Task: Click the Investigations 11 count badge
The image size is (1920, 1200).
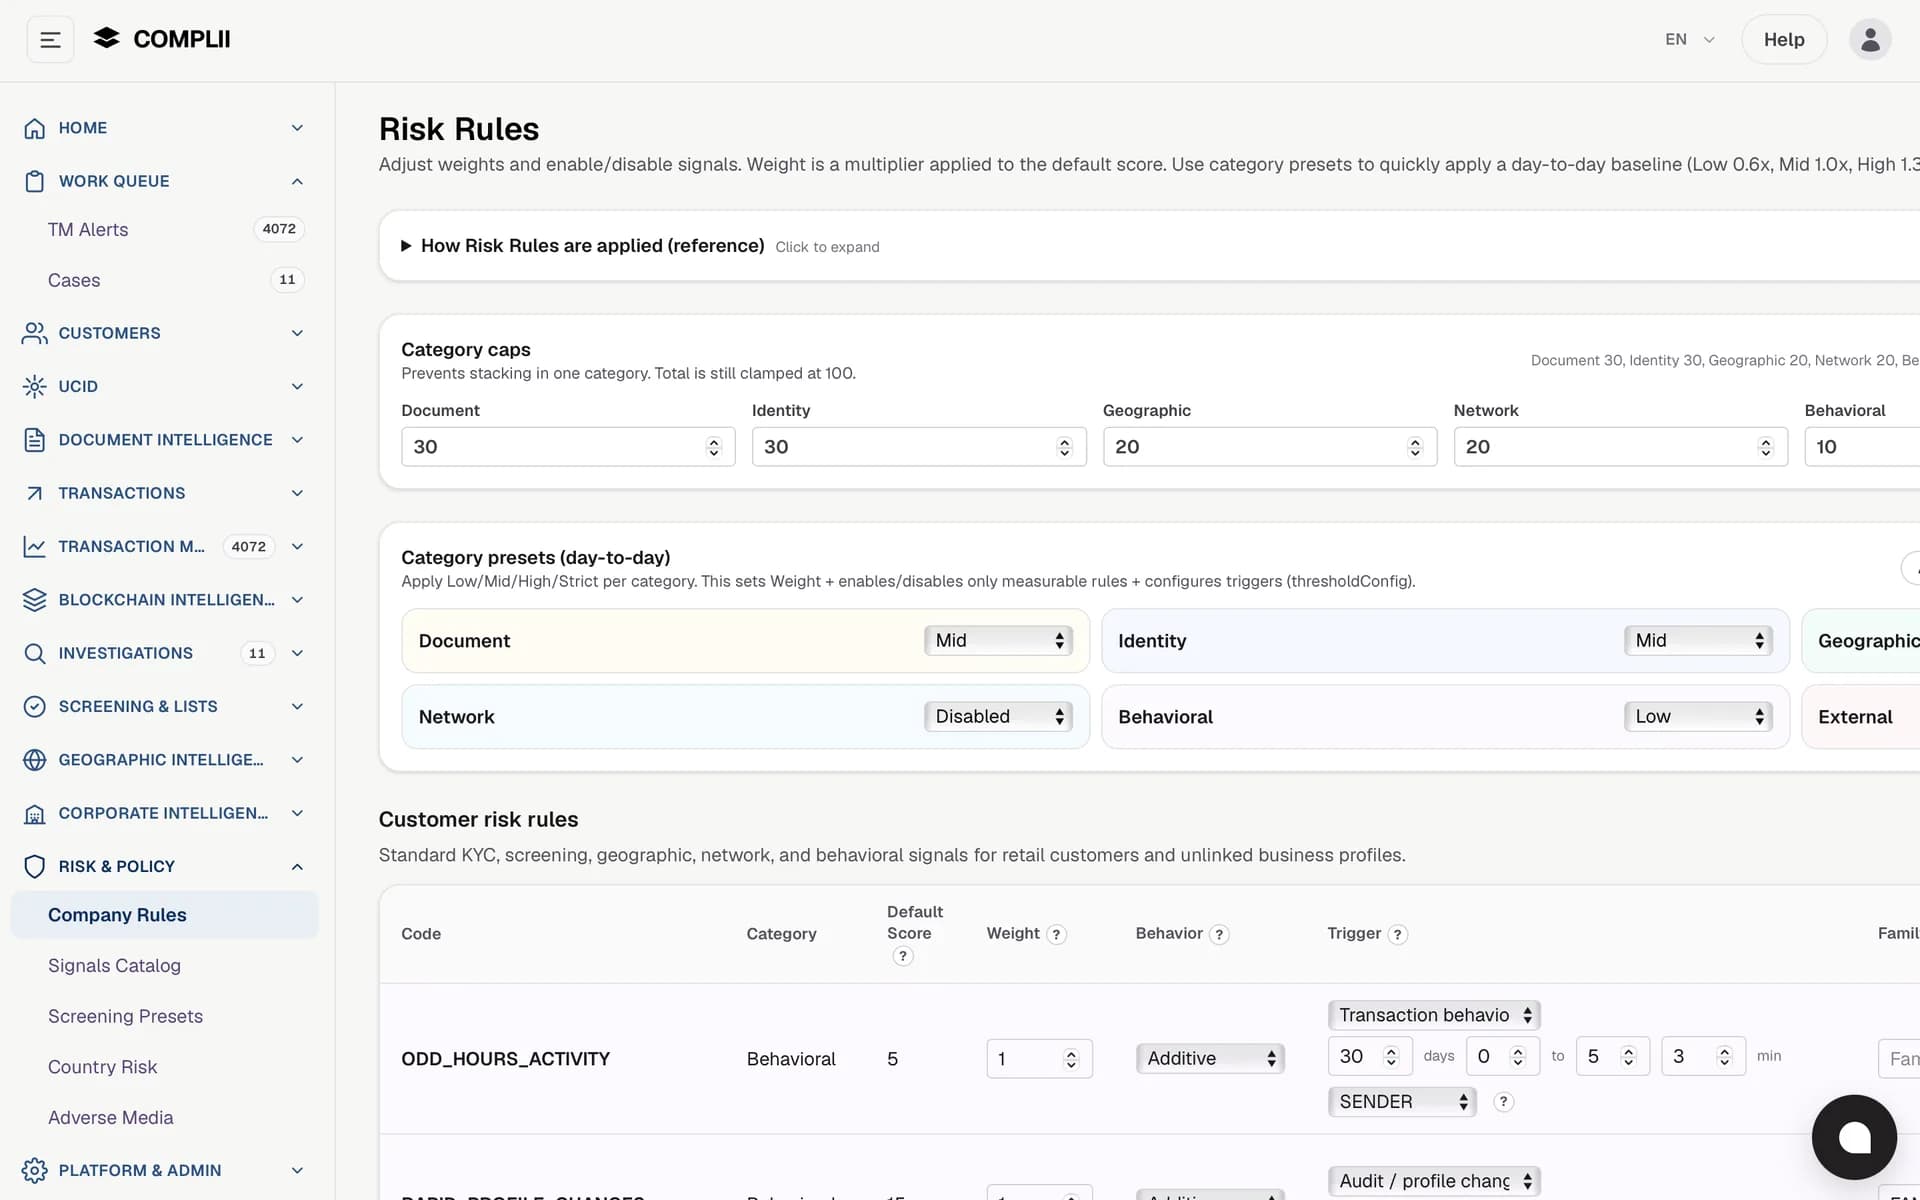Action: (257, 653)
